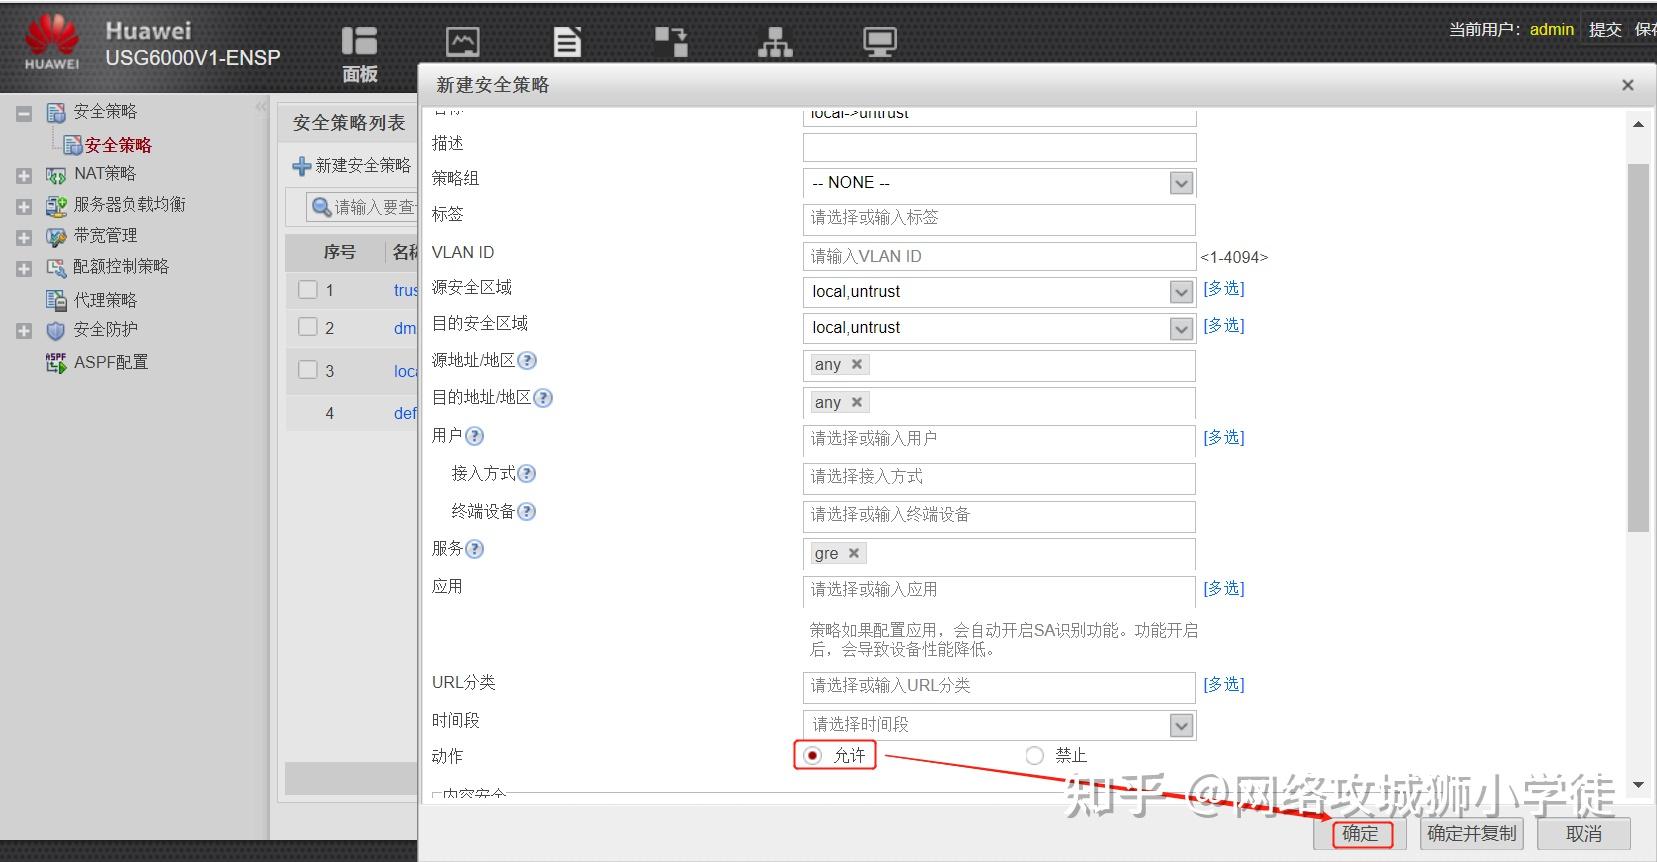Open 服务器负载均衡 in the sidebar

click(x=130, y=205)
